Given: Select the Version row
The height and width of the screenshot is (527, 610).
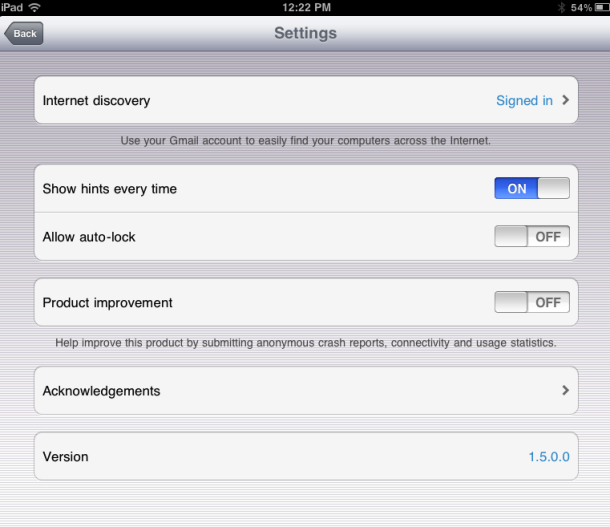Looking at the screenshot, I should [x=306, y=456].
